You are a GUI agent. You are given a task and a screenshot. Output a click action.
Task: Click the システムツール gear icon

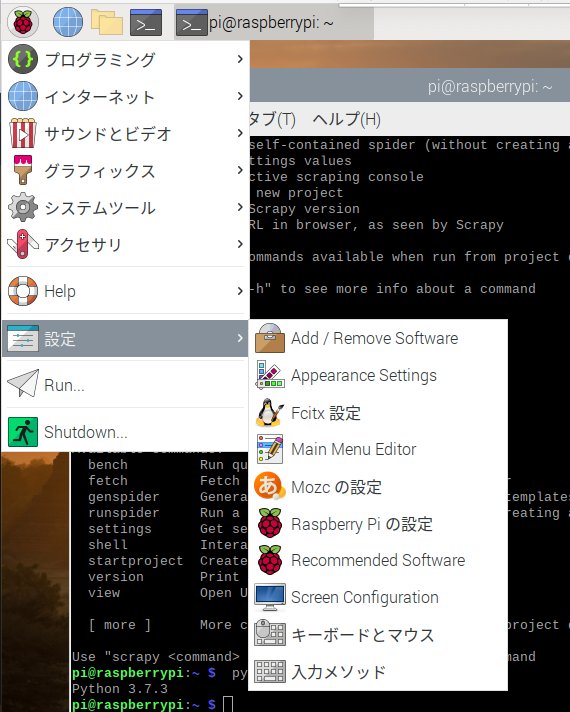[23, 207]
